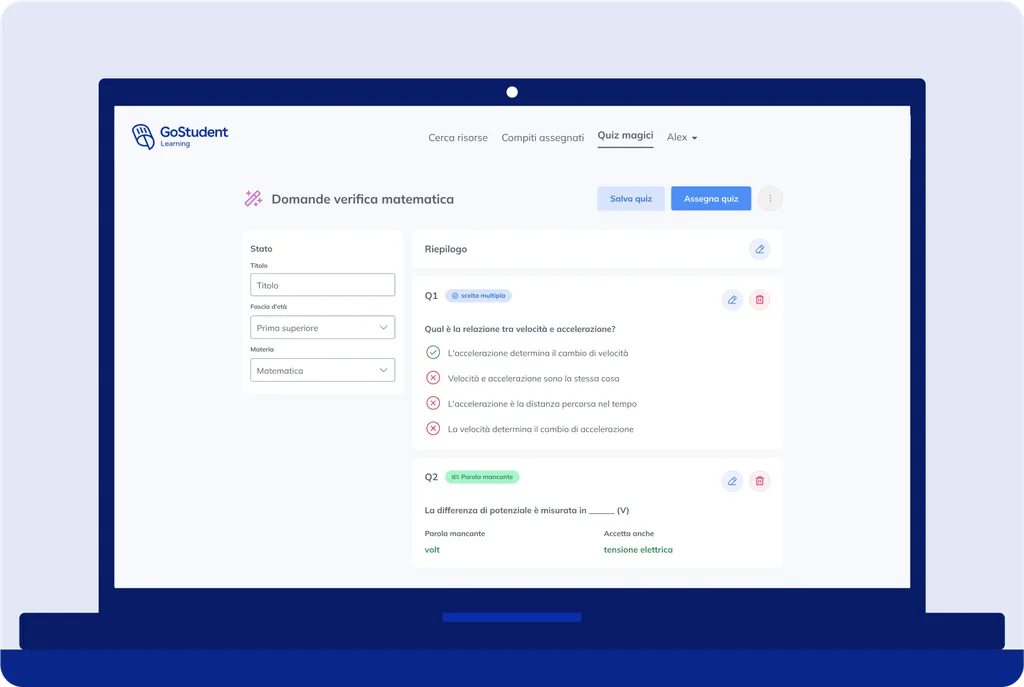Delete question Q1 with trash icon

click(x=760, y=300)
